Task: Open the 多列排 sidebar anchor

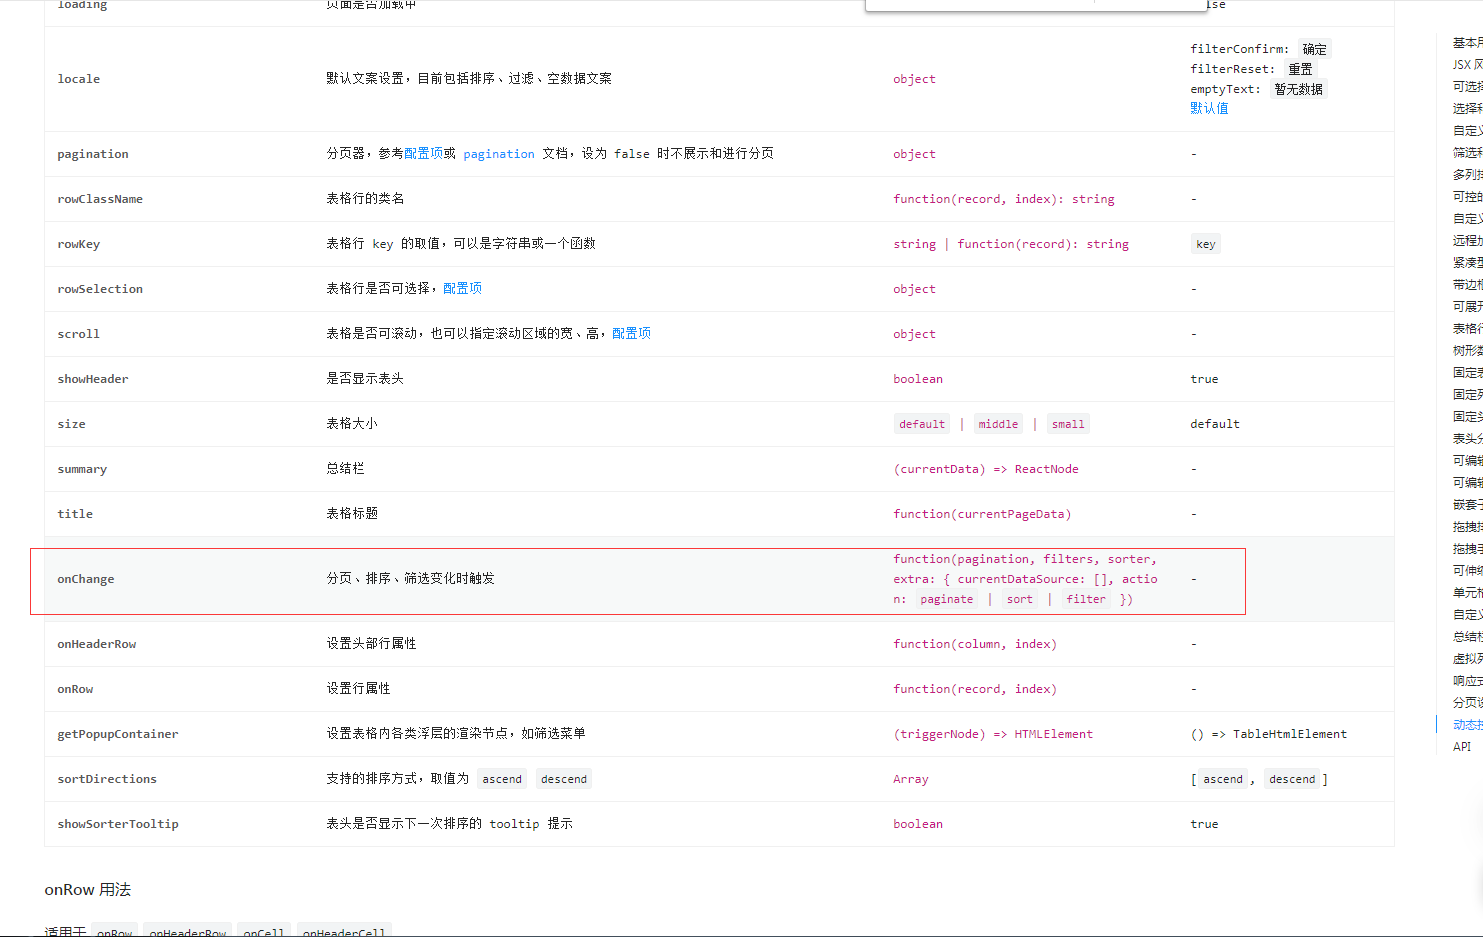Action: [1467, 174]
